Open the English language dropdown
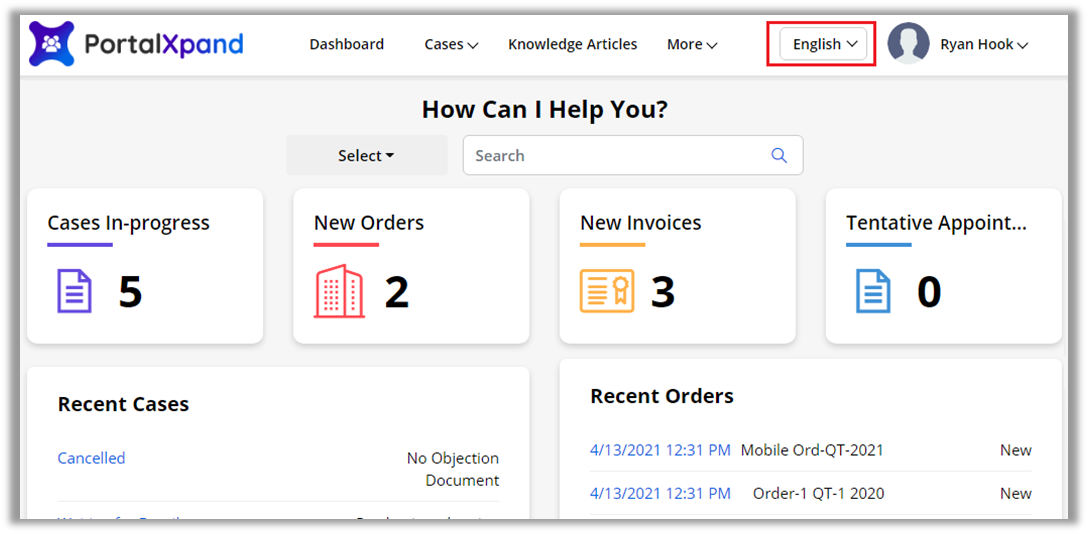Screen dimensions: 1088x534 pyautogui.click(x=824, y=44)
